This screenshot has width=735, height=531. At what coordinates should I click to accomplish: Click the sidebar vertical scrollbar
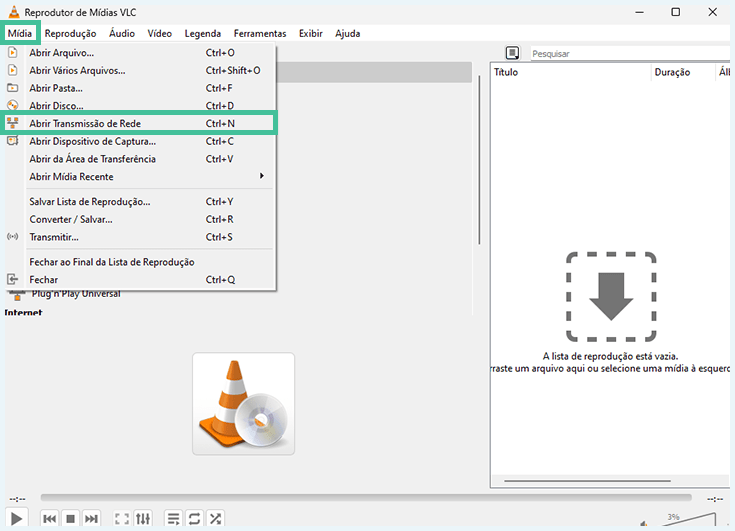click(479, 160)
